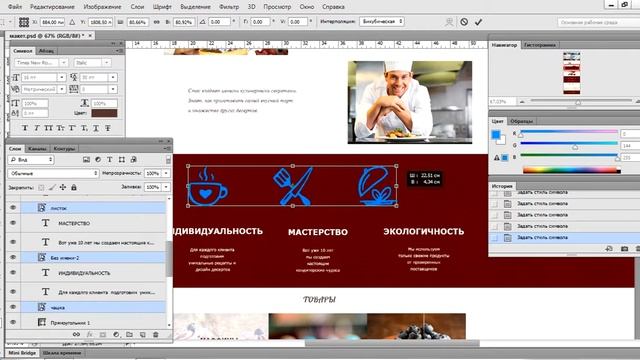Open the layer filter kind dropdown 'Вид'

(x=31, y=160)
